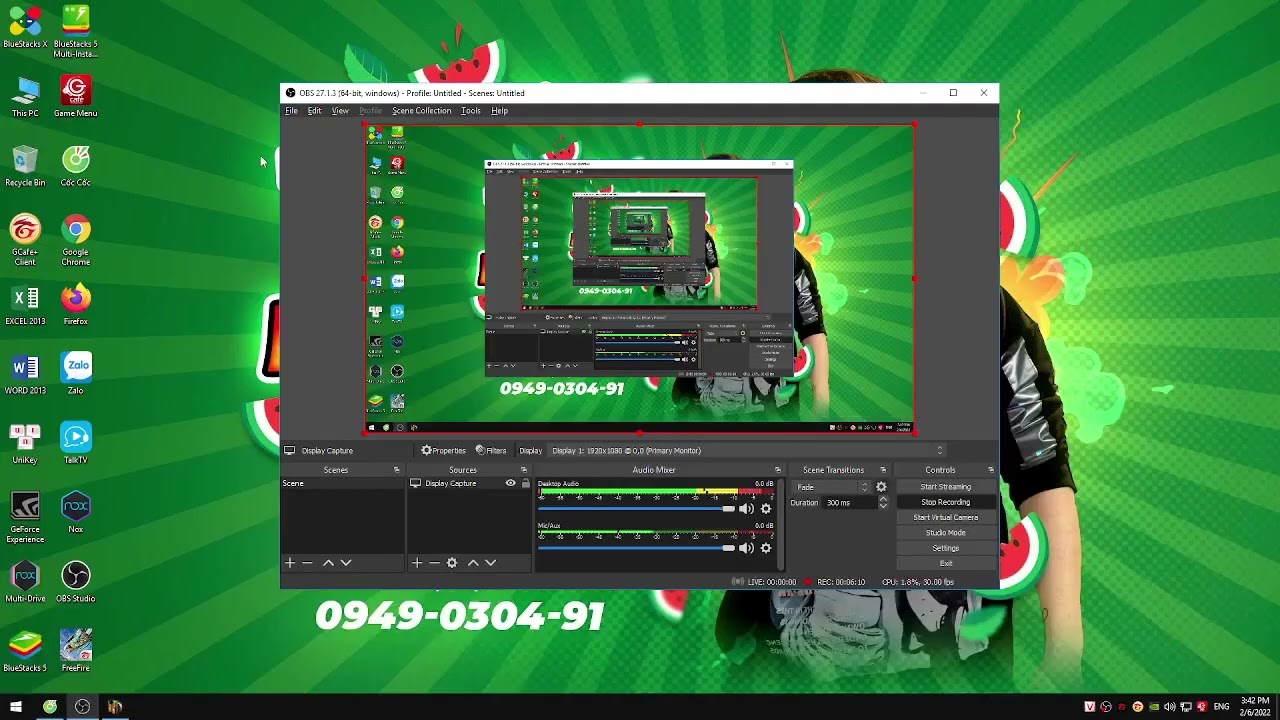Adjust Desktop Audio volume slider

click(637, 509)
